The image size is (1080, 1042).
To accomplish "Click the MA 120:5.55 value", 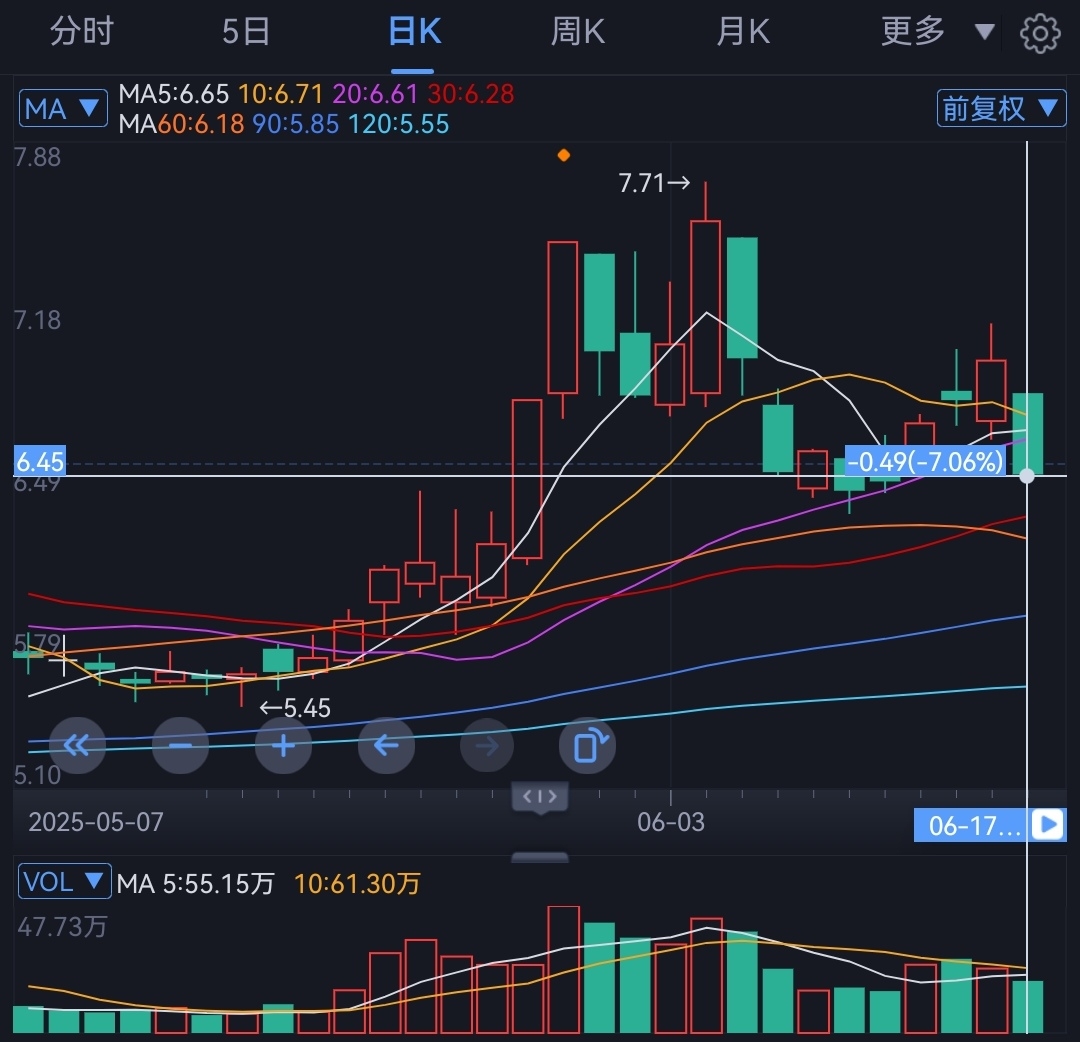I will 398,124.
